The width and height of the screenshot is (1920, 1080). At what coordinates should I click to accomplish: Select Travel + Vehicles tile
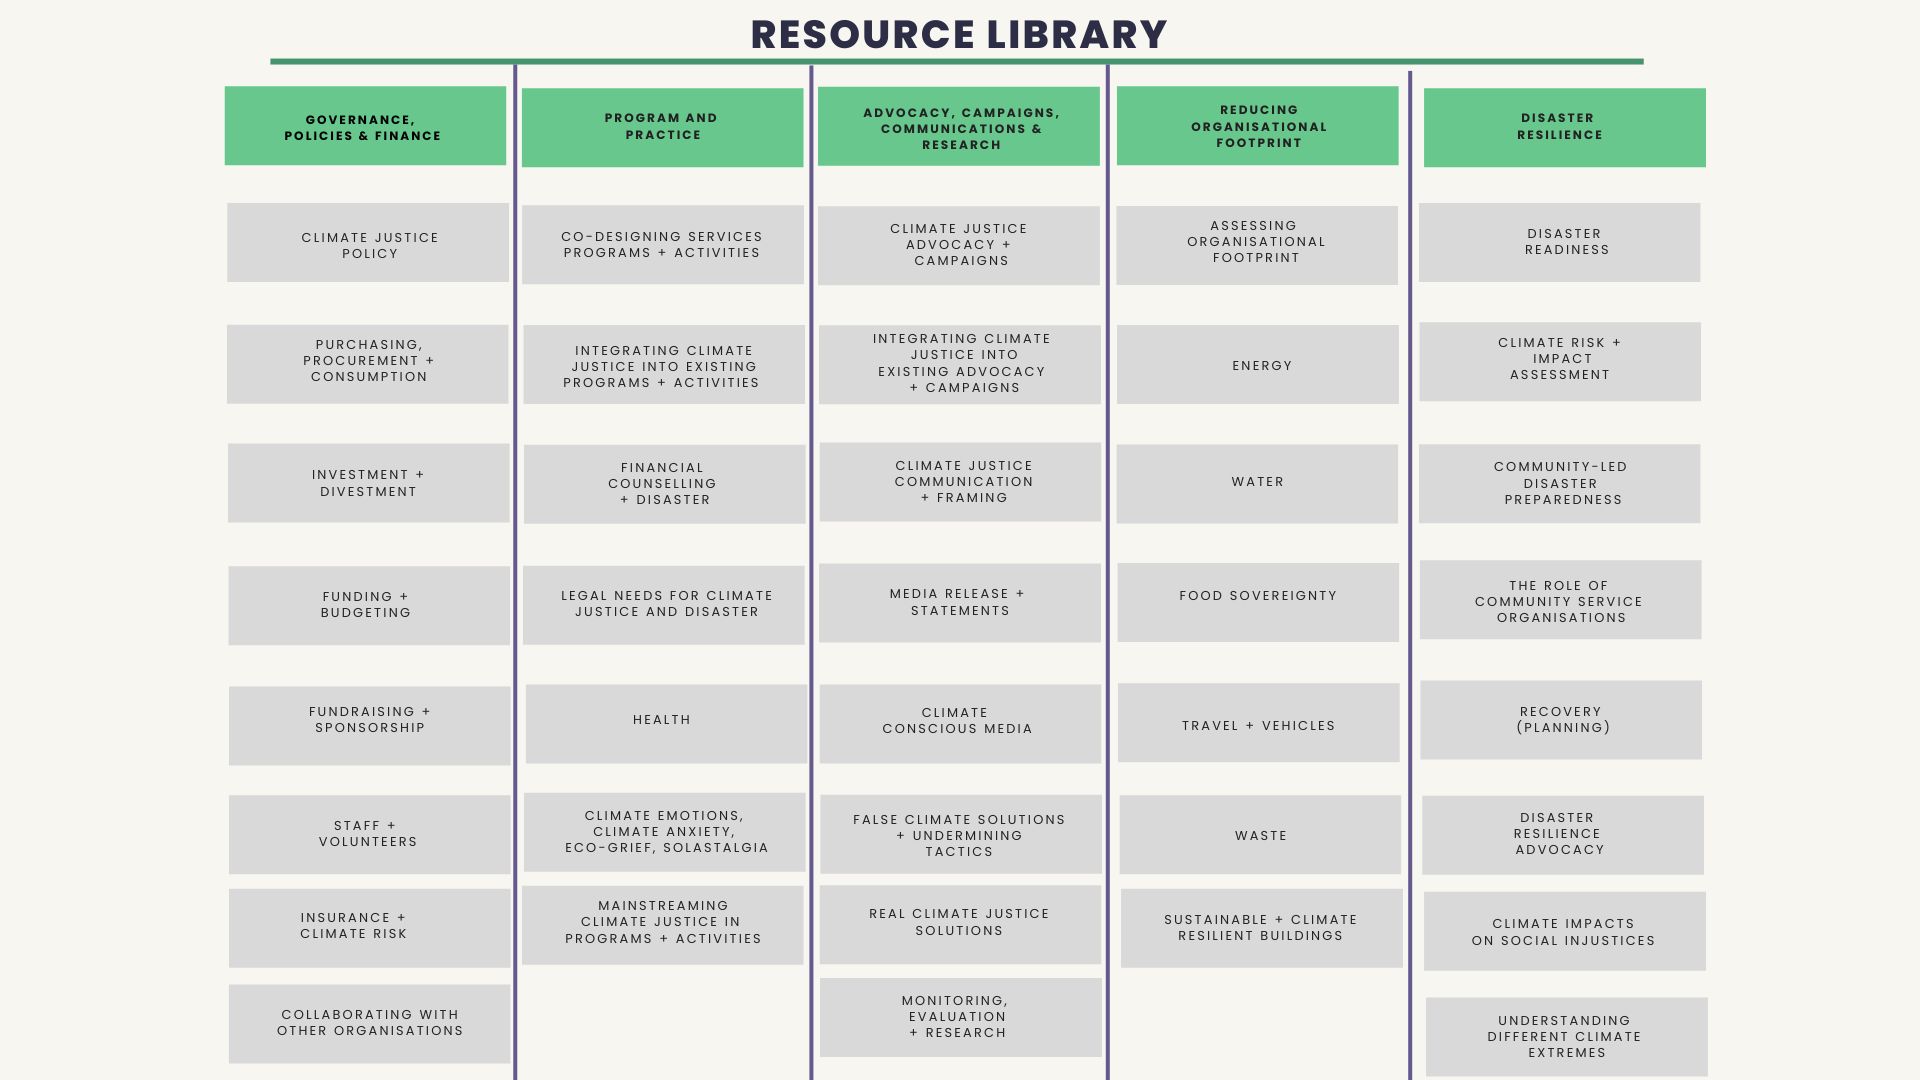(1259, 723)
